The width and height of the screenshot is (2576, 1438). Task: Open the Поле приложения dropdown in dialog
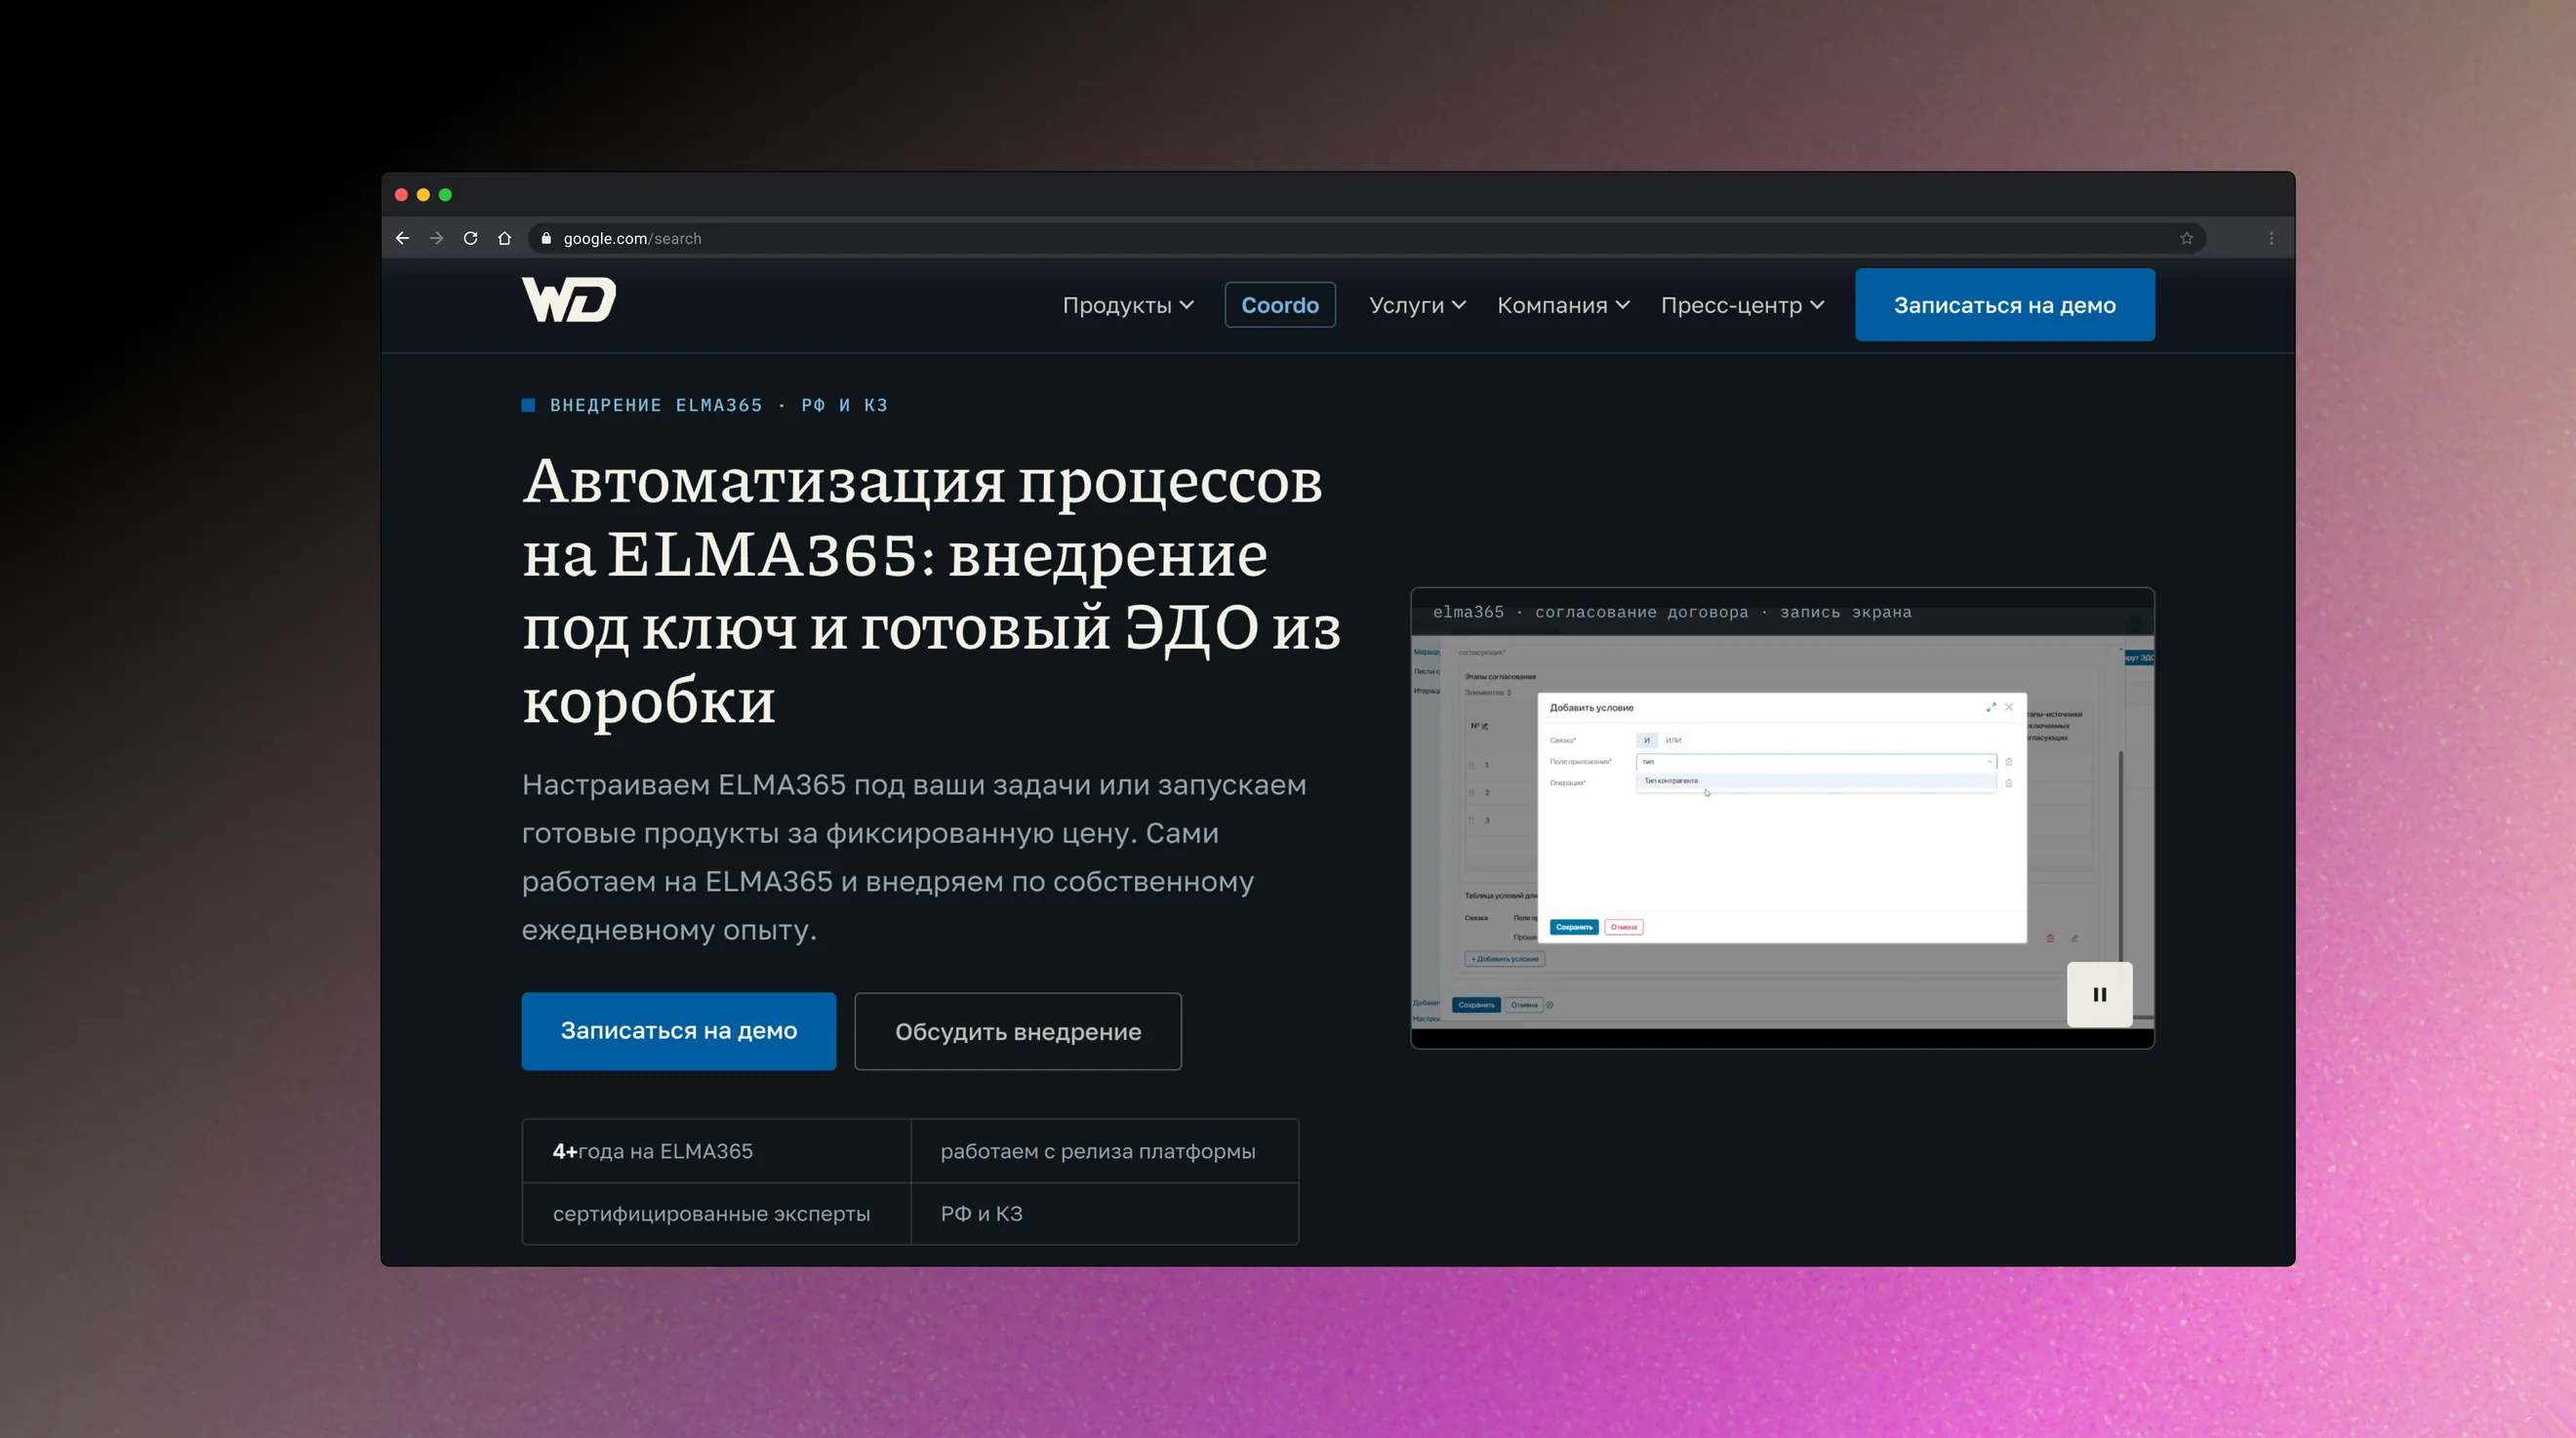1816,762
